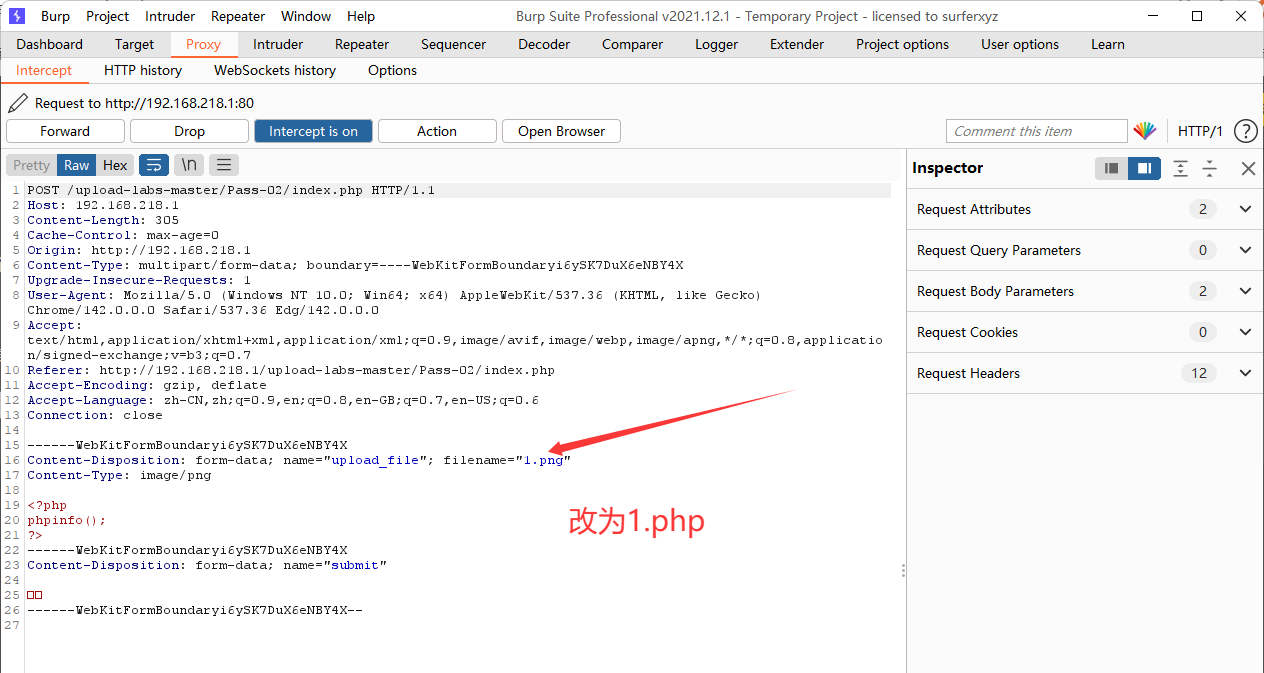Viewport: 1264px width, 673px height.
Task: Forward the intercepted request
Action: click(x=65, y=131)
